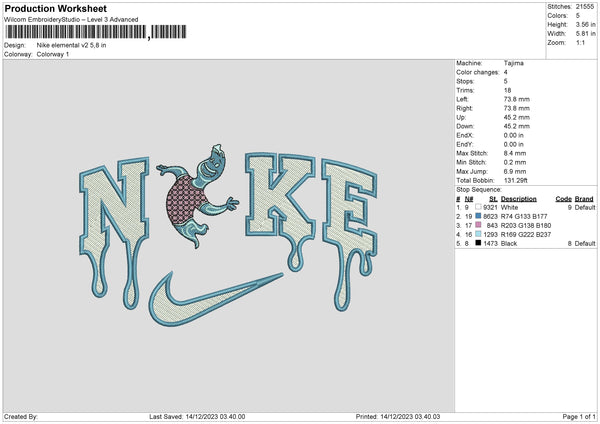The height and width of the screenshot is (424, 600).
Task: Click the White thread color swatch
Action: (x=478, y=207)
